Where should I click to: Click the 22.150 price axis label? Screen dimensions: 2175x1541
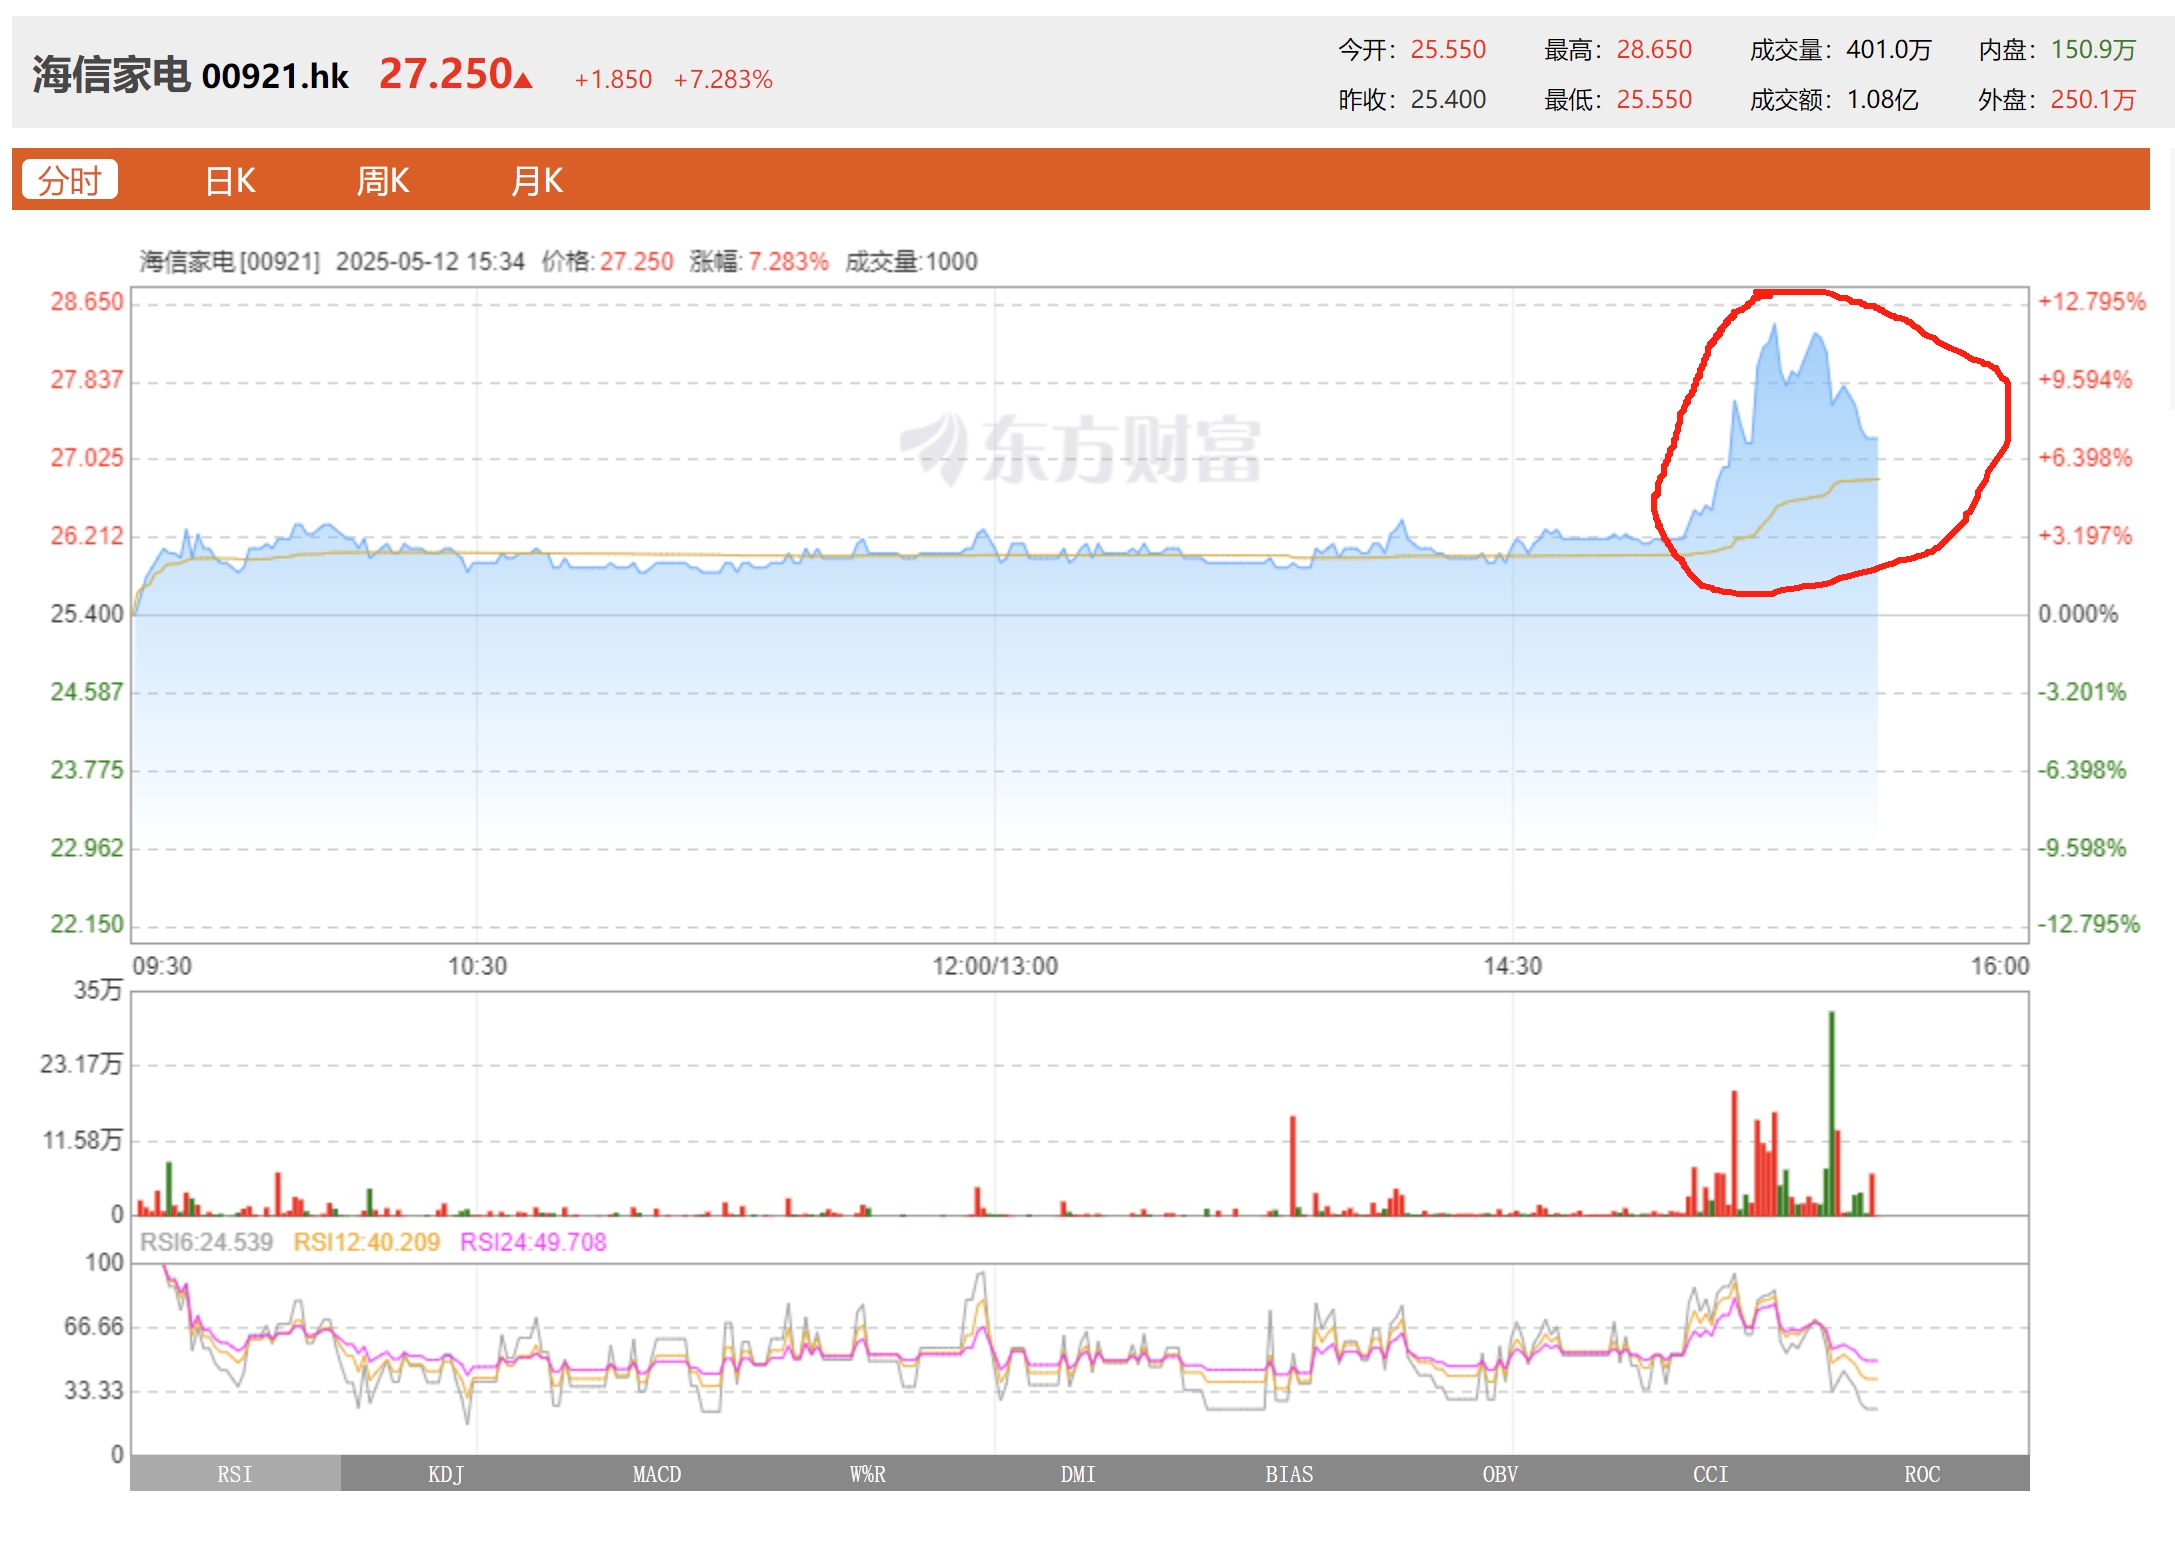[x=87, y=924]
